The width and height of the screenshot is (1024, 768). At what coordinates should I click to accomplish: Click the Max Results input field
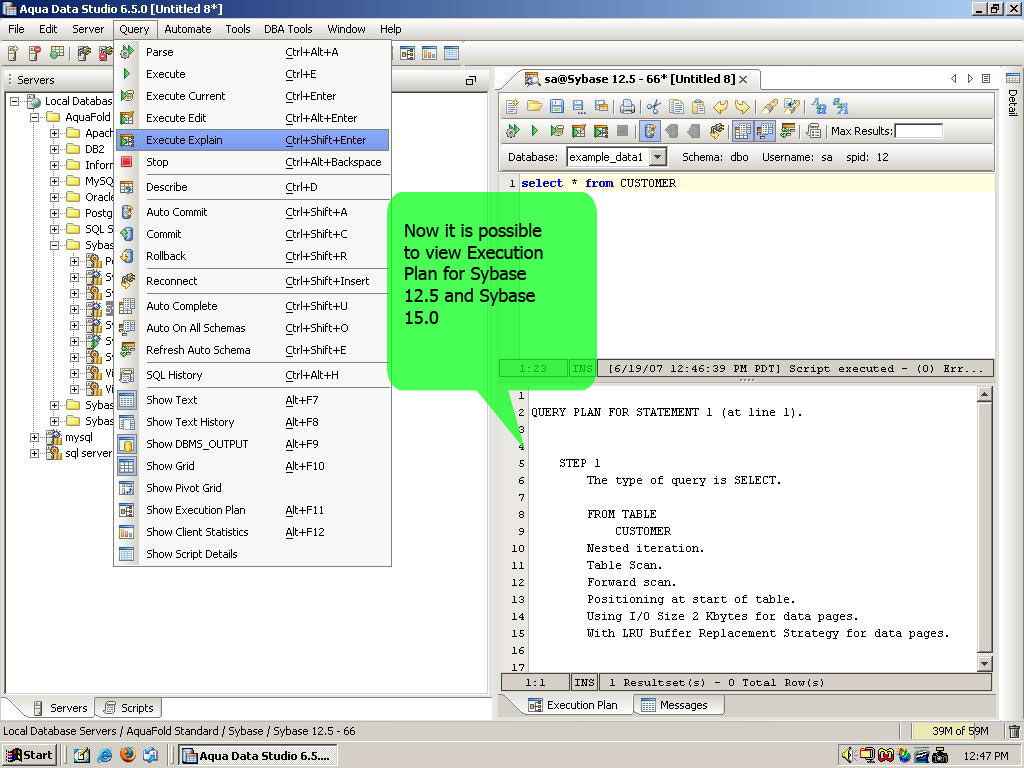click(918, 131)
